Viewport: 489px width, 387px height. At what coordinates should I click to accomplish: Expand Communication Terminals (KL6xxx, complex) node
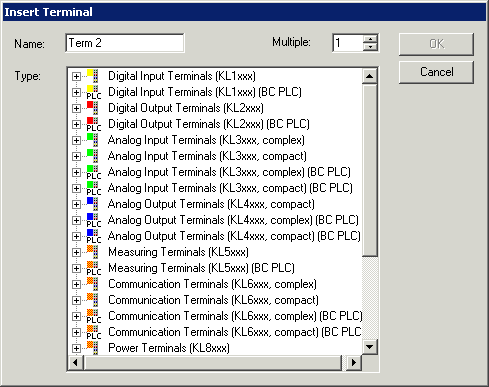tap(76, 284)
